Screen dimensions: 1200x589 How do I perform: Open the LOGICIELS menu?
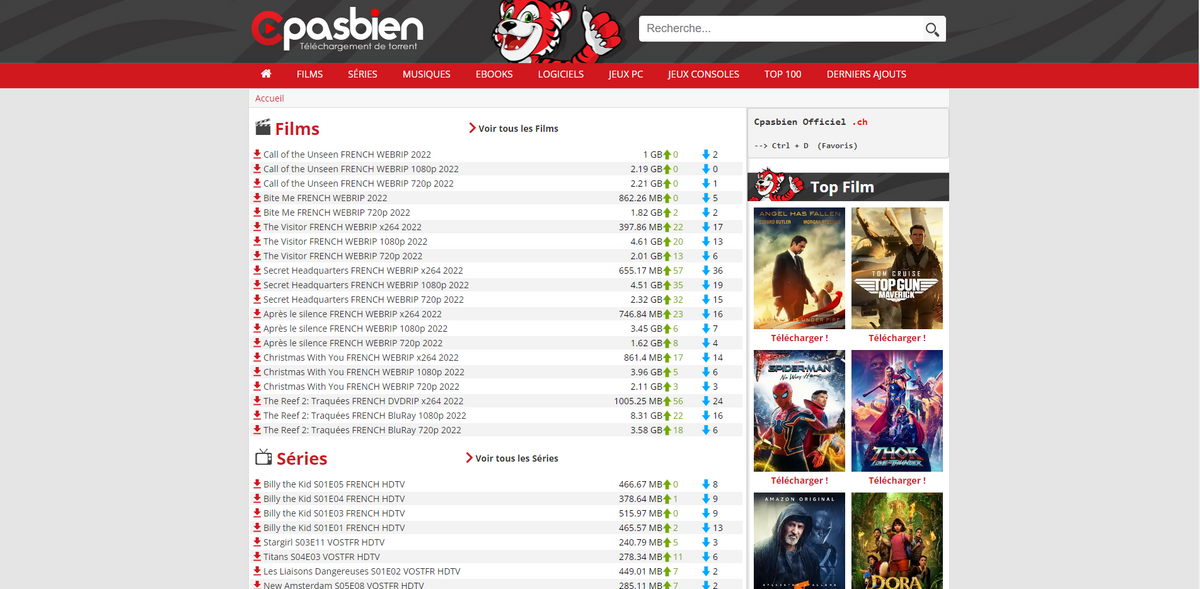coord(561,74)
